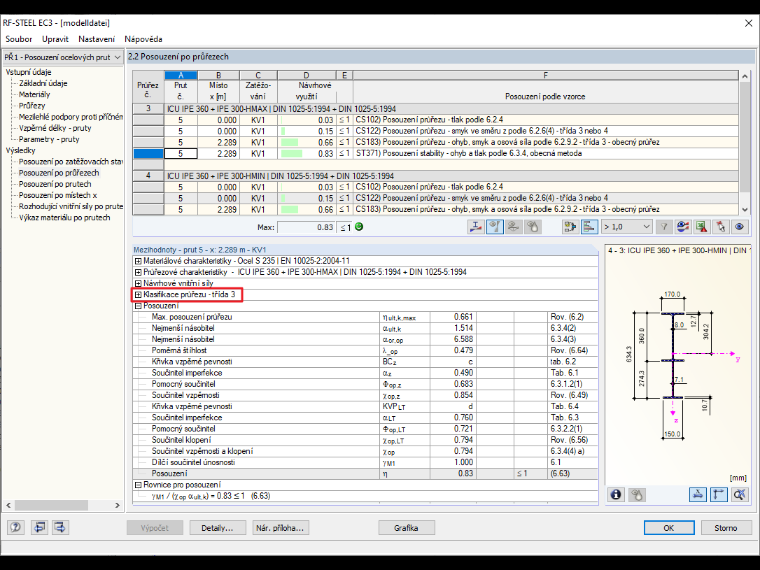Select Parametry - pruty in navigator
The width and height of the screenshot is (760, 570).
[49, 139]
